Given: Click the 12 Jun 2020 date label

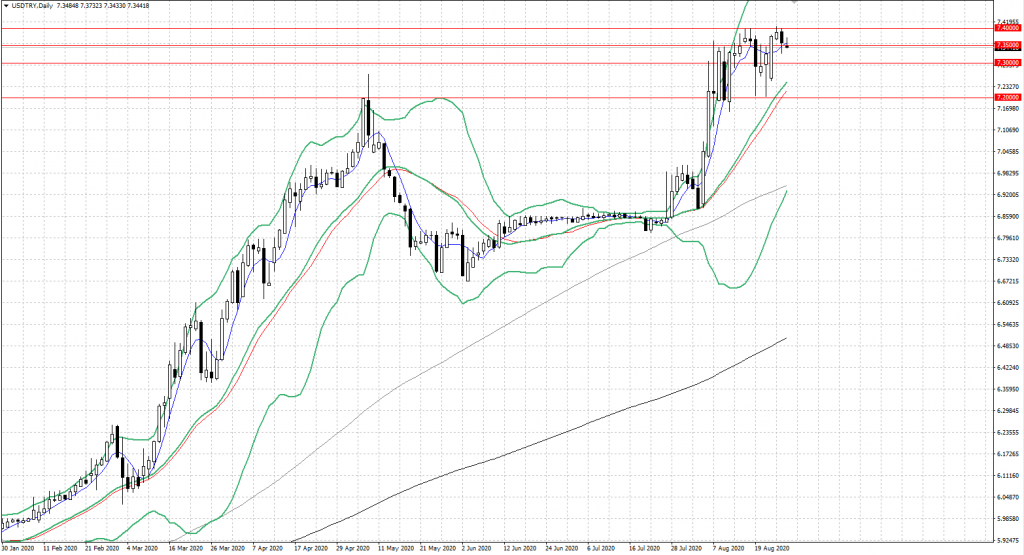Looking at the screenshot, I should tap(520, 549).
